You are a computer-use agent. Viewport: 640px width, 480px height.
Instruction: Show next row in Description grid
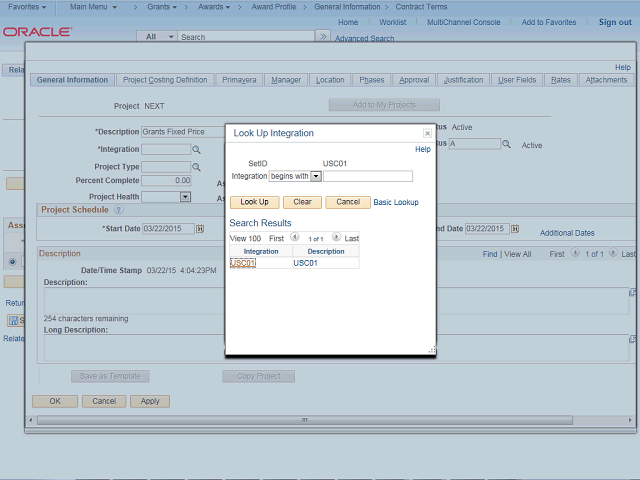click(613, 253)
